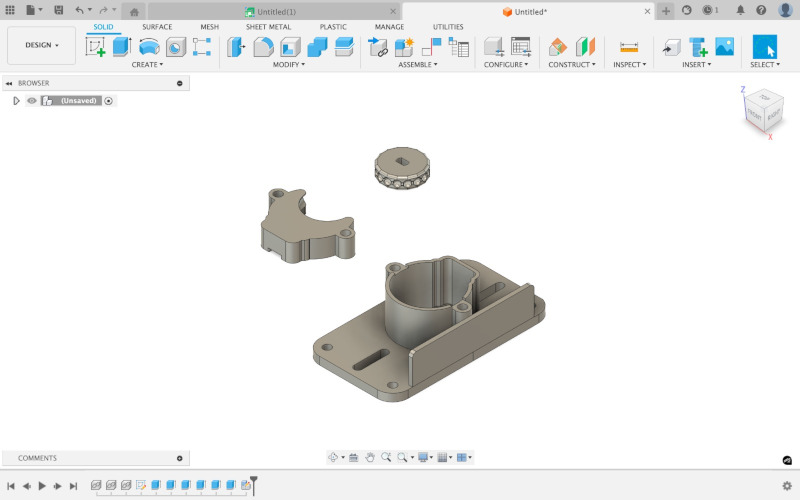Add a new design tab
The height and width of the screenshot is (500, 800).
point(666,11)
